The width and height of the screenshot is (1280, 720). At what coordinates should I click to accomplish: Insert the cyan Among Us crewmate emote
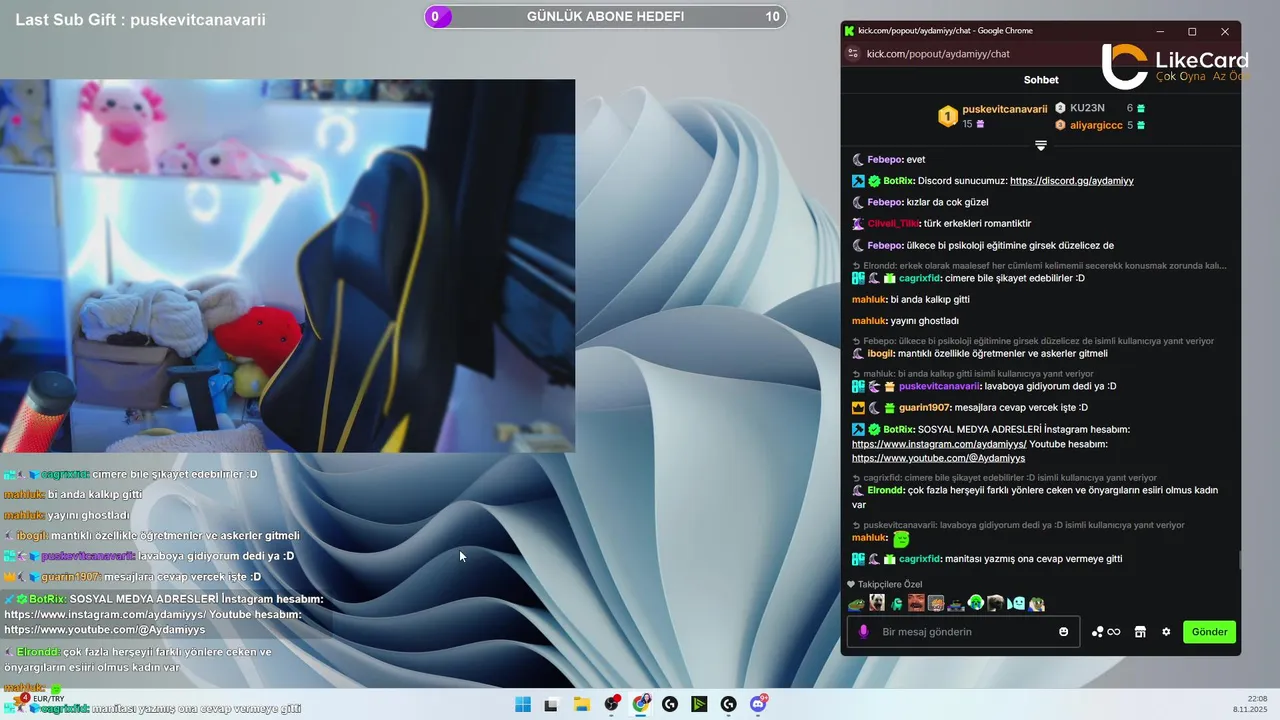(897, 603)
